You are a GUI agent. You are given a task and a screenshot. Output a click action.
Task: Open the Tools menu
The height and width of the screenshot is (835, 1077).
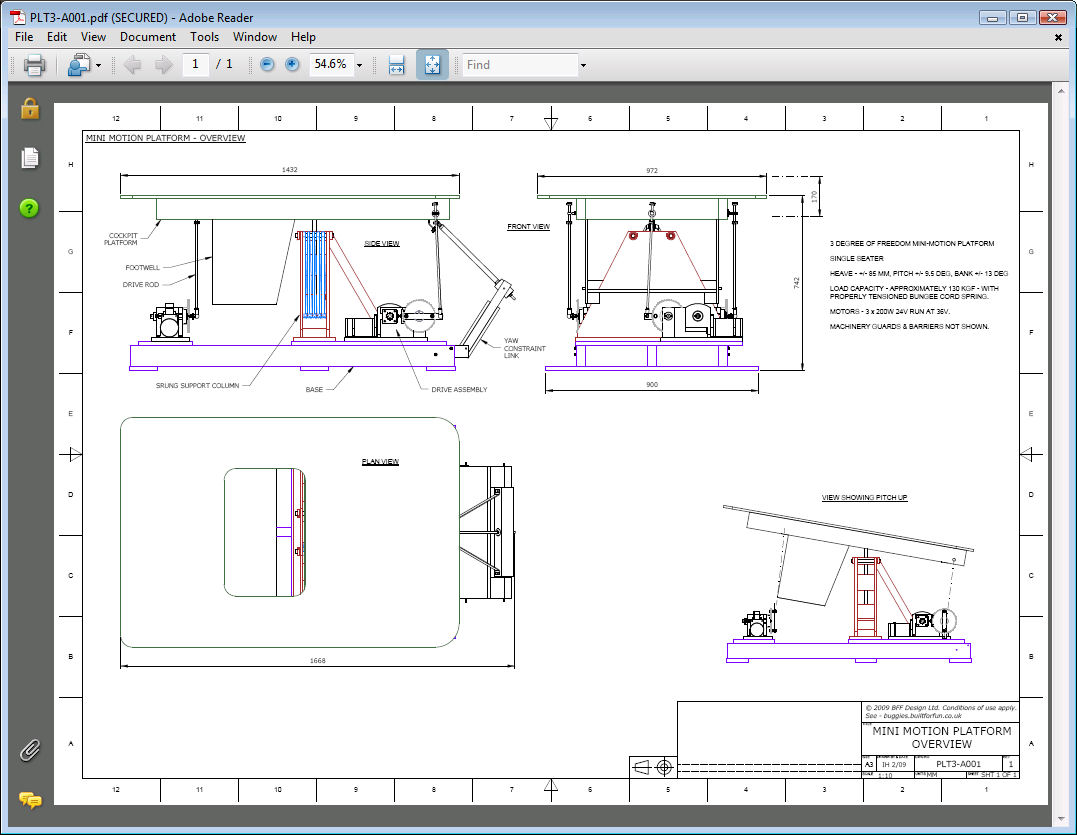click(204, 37)
